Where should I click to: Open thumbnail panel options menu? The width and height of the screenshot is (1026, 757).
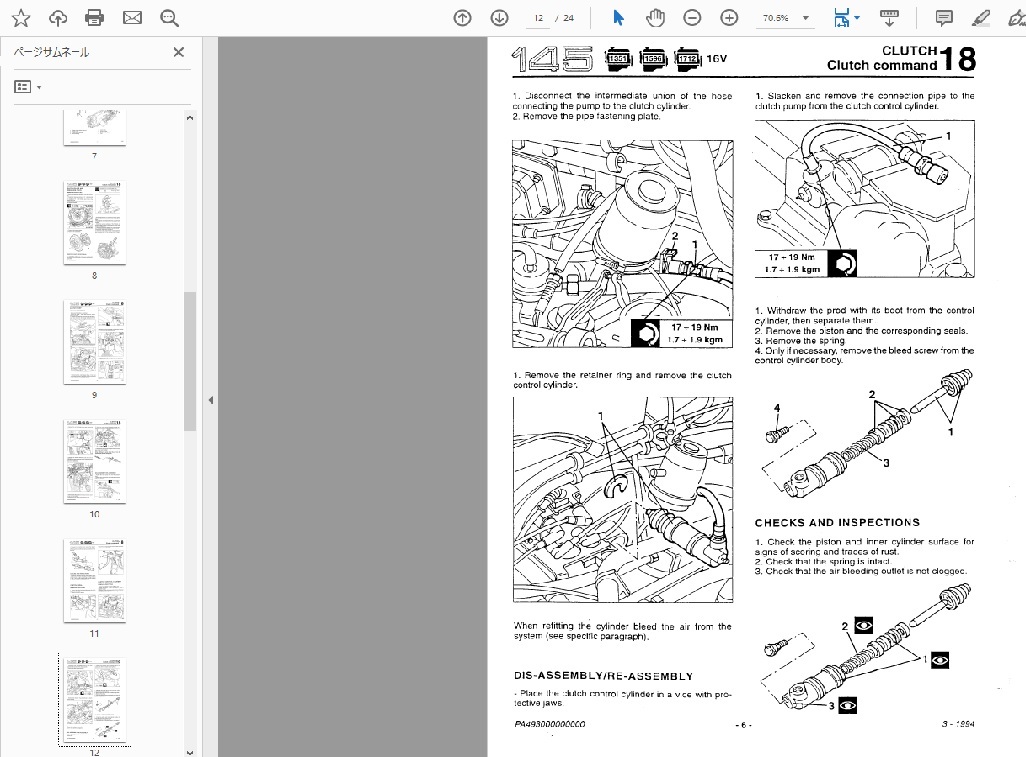point(27,86)
